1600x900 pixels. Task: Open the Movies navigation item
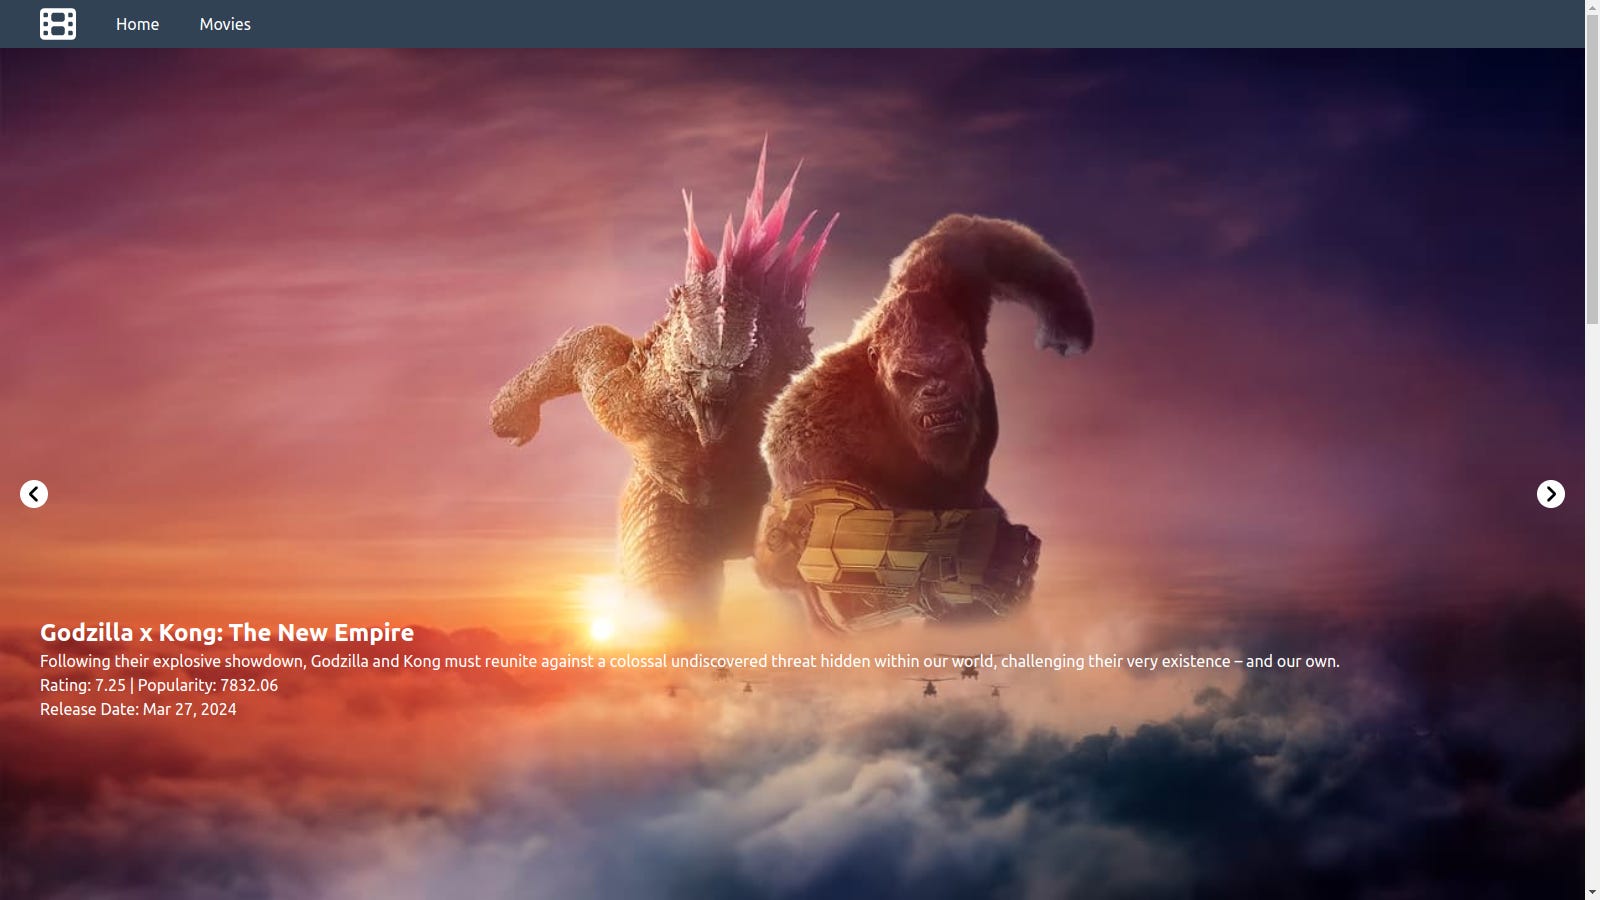coord(225,23)
